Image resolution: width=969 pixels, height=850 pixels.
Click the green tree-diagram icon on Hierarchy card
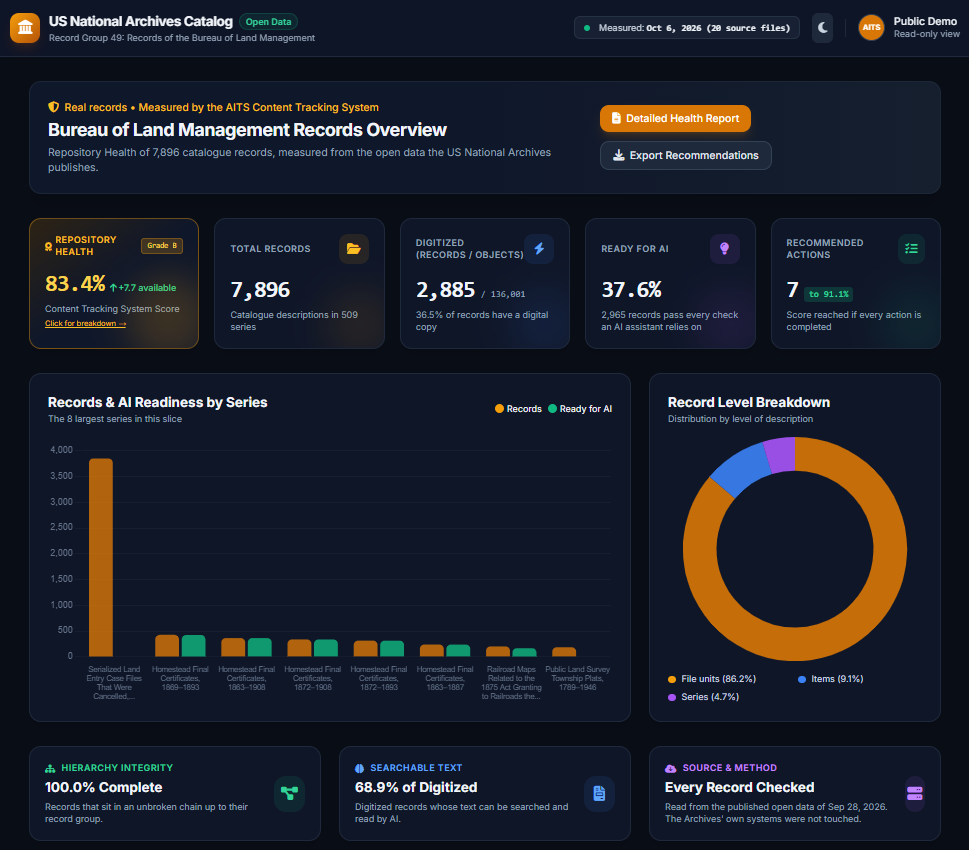click(x=289, y=793)
